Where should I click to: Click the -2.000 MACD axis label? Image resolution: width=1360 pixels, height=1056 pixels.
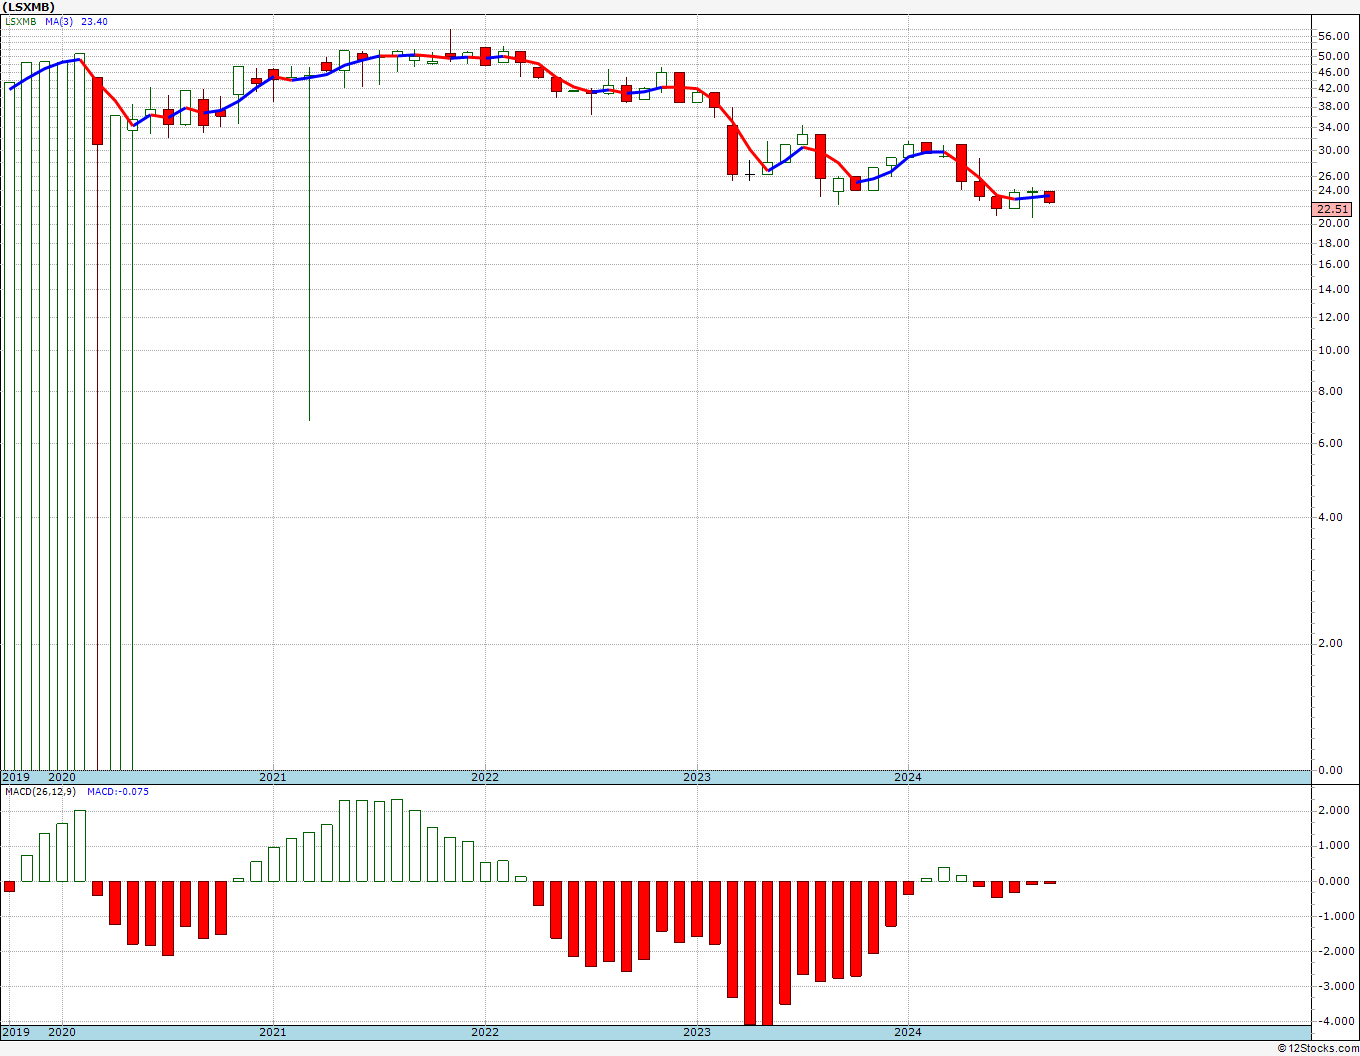tap(1335, 951)
